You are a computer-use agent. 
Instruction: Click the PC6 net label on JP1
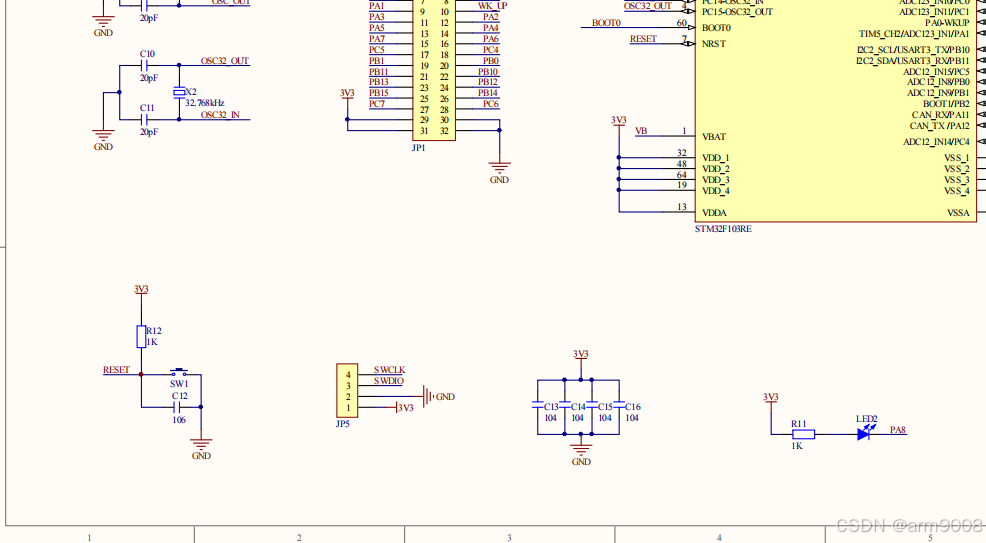click(490, 104)
